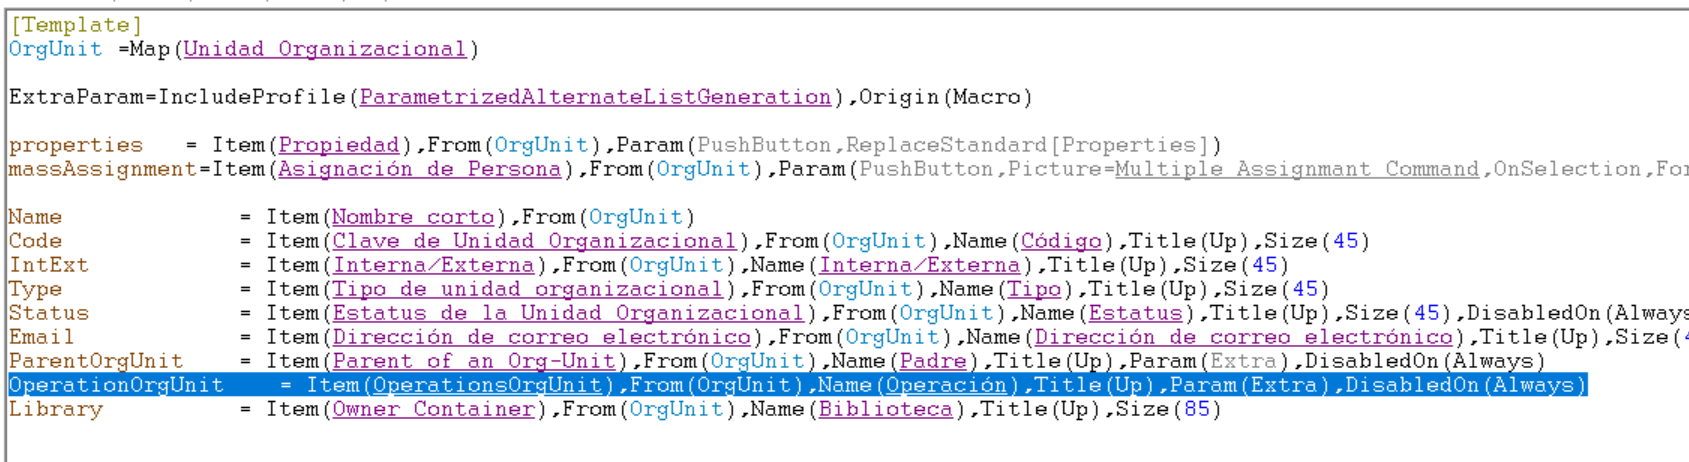The image size is (1689, 462).
Task: Click 'PushButton' on the properties line
Action: tap(764, 145)
